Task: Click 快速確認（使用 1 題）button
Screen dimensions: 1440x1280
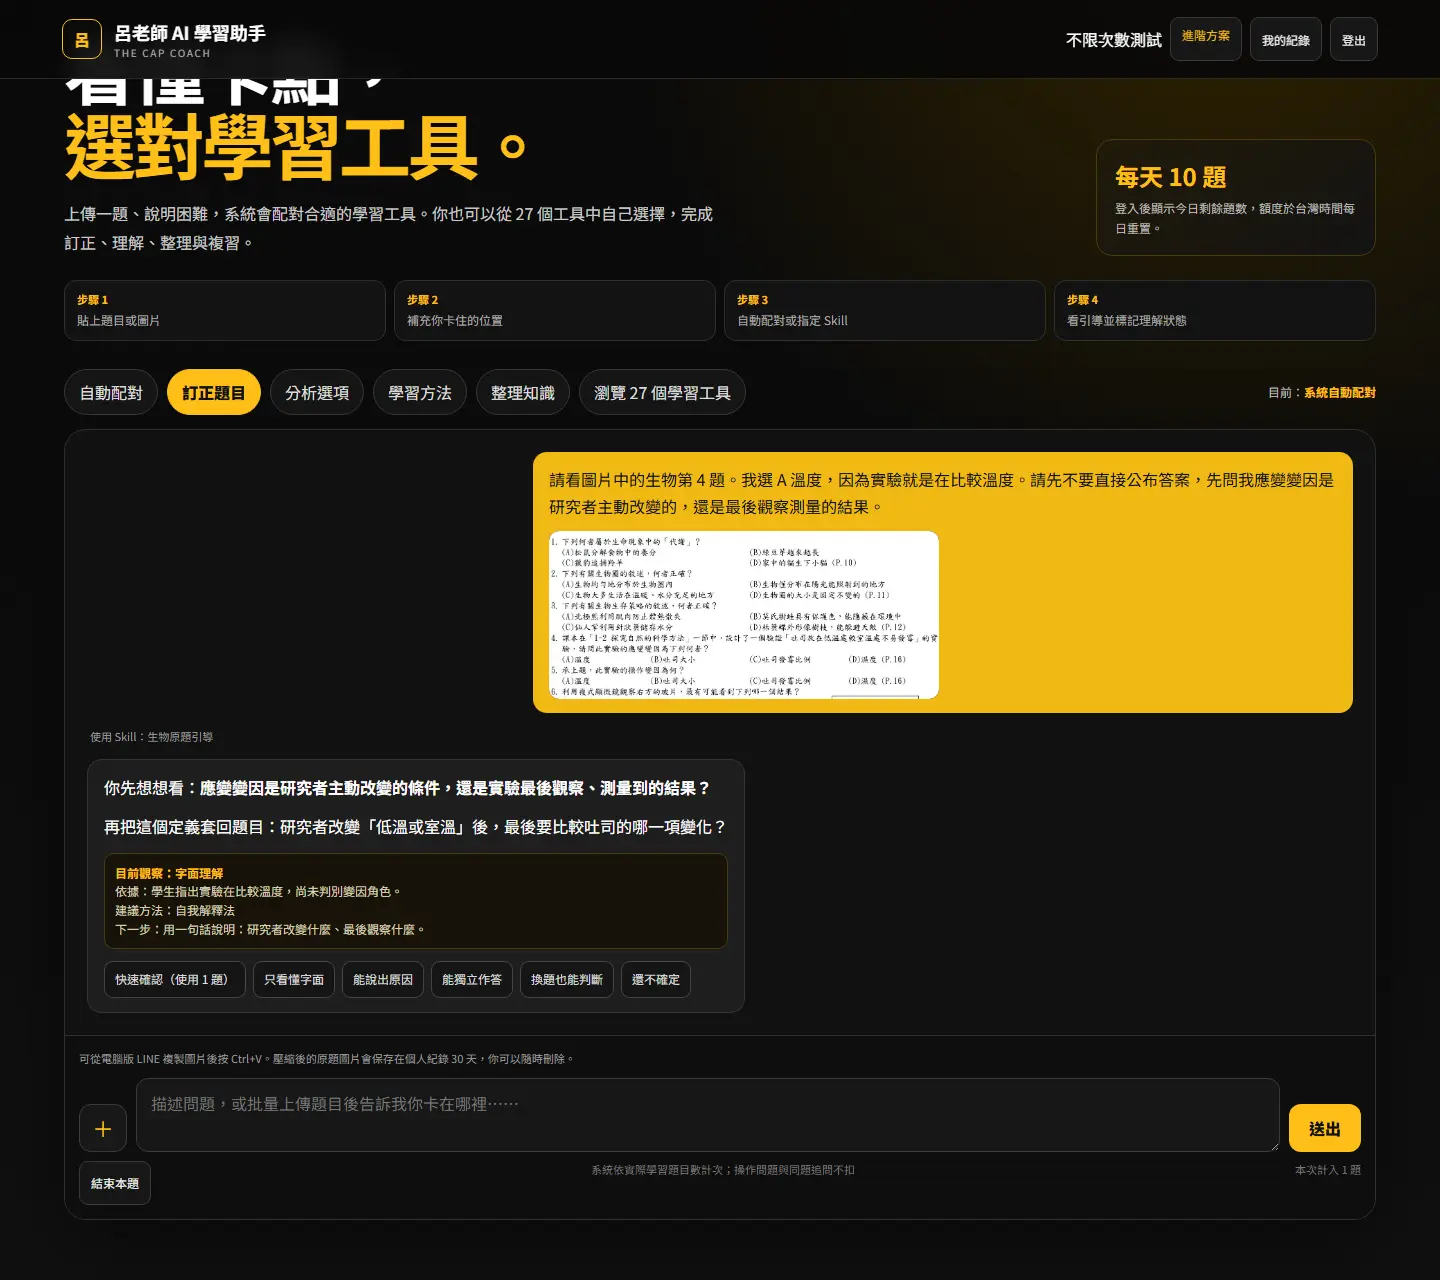Action: [x=175, y=980]
